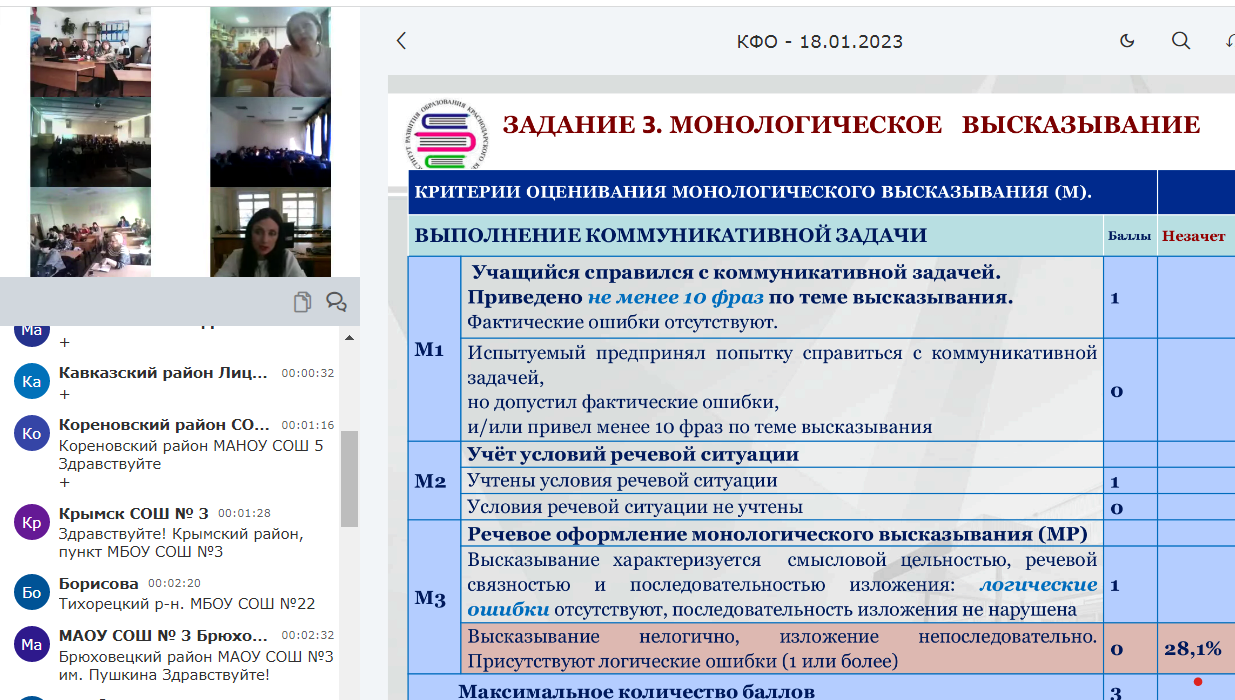Screen dimensions: 1235x700
Task: Select the top-right participant video thumbnail
Action: [270, 52]
